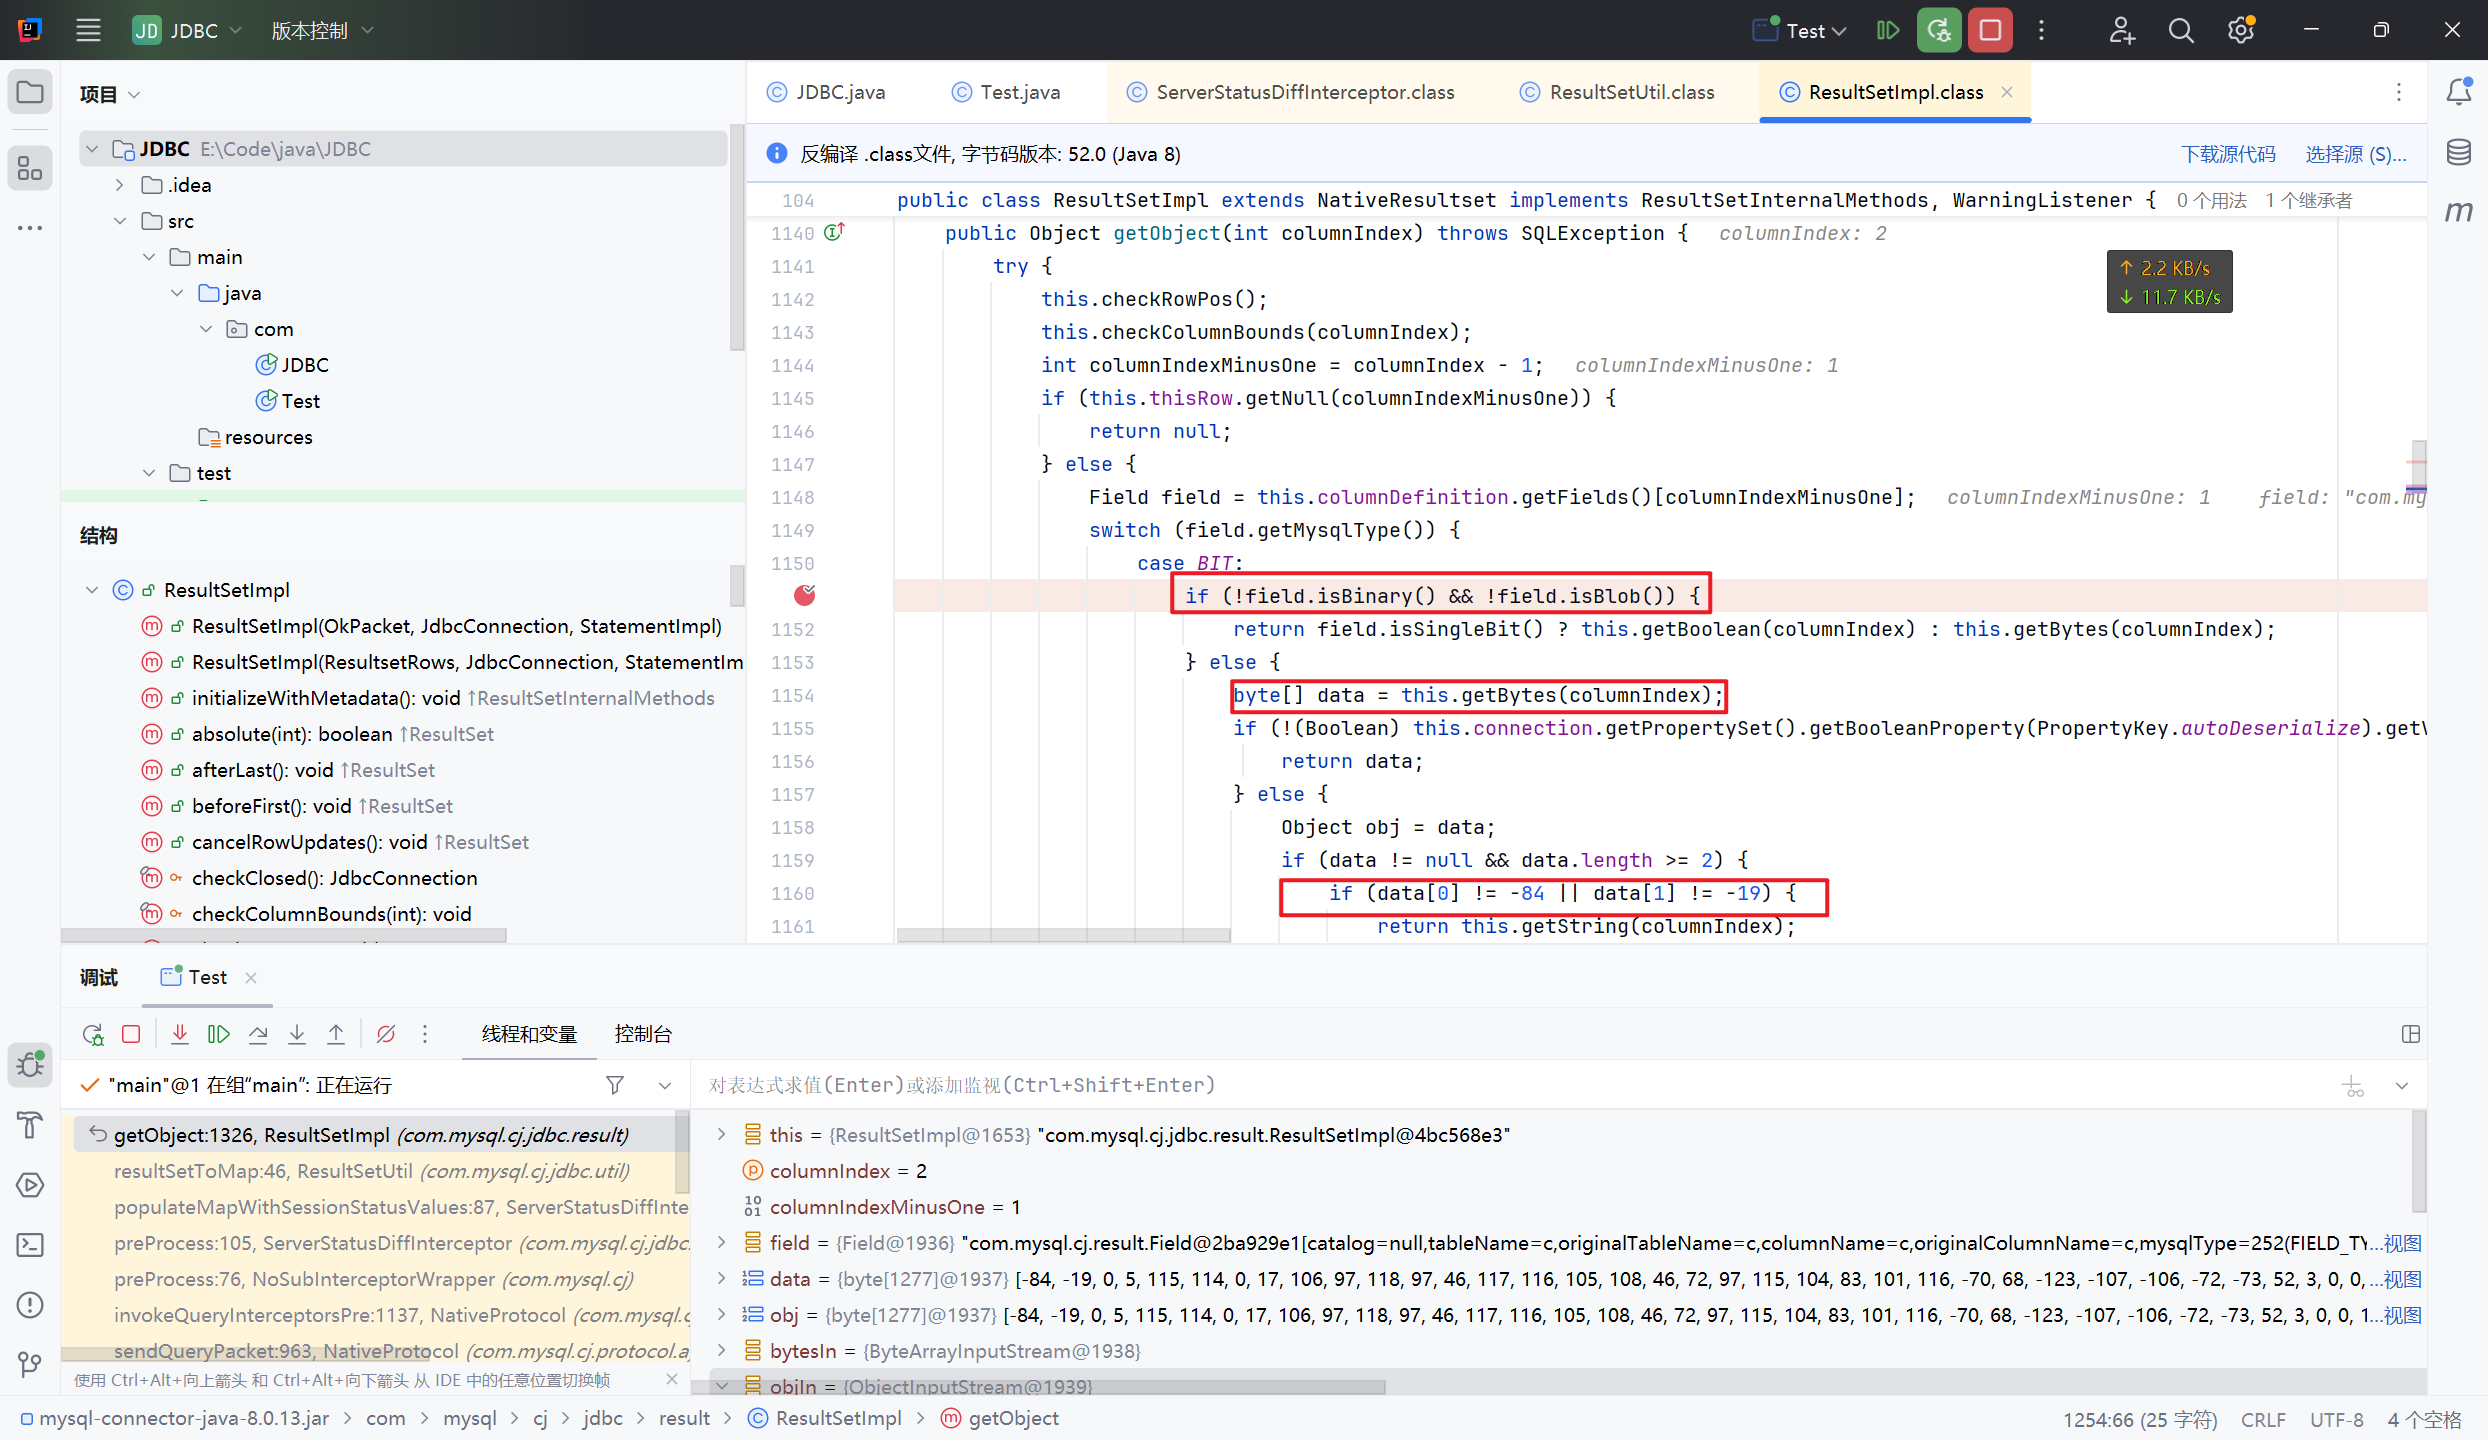Click Step Out in debug toolbar
The height and width of the screenshot is (1440, 2488).
[336, 1034]
